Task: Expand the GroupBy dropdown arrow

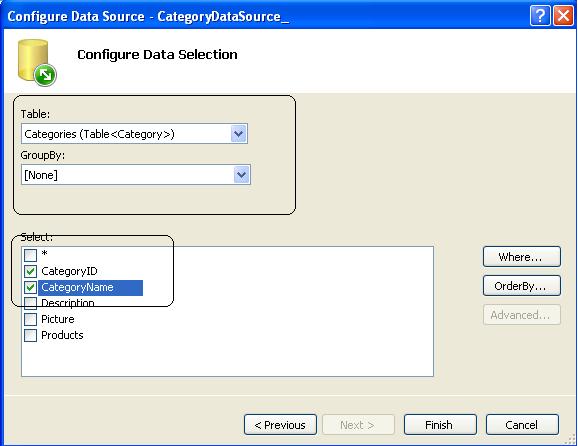Action: click(x=241, y=175)
